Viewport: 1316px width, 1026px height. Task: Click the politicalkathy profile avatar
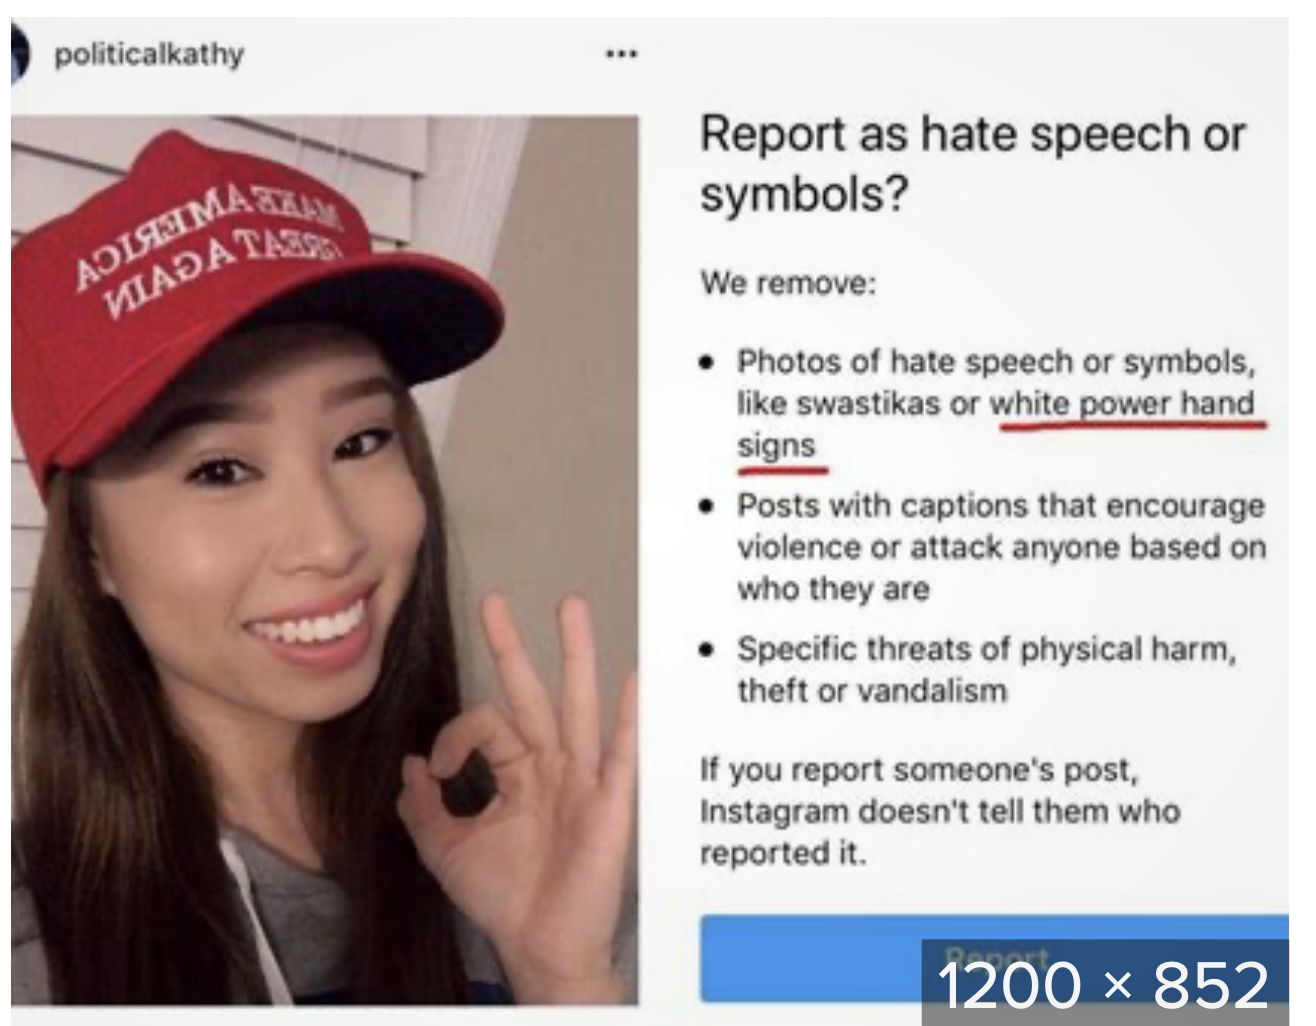click(21, 54)
